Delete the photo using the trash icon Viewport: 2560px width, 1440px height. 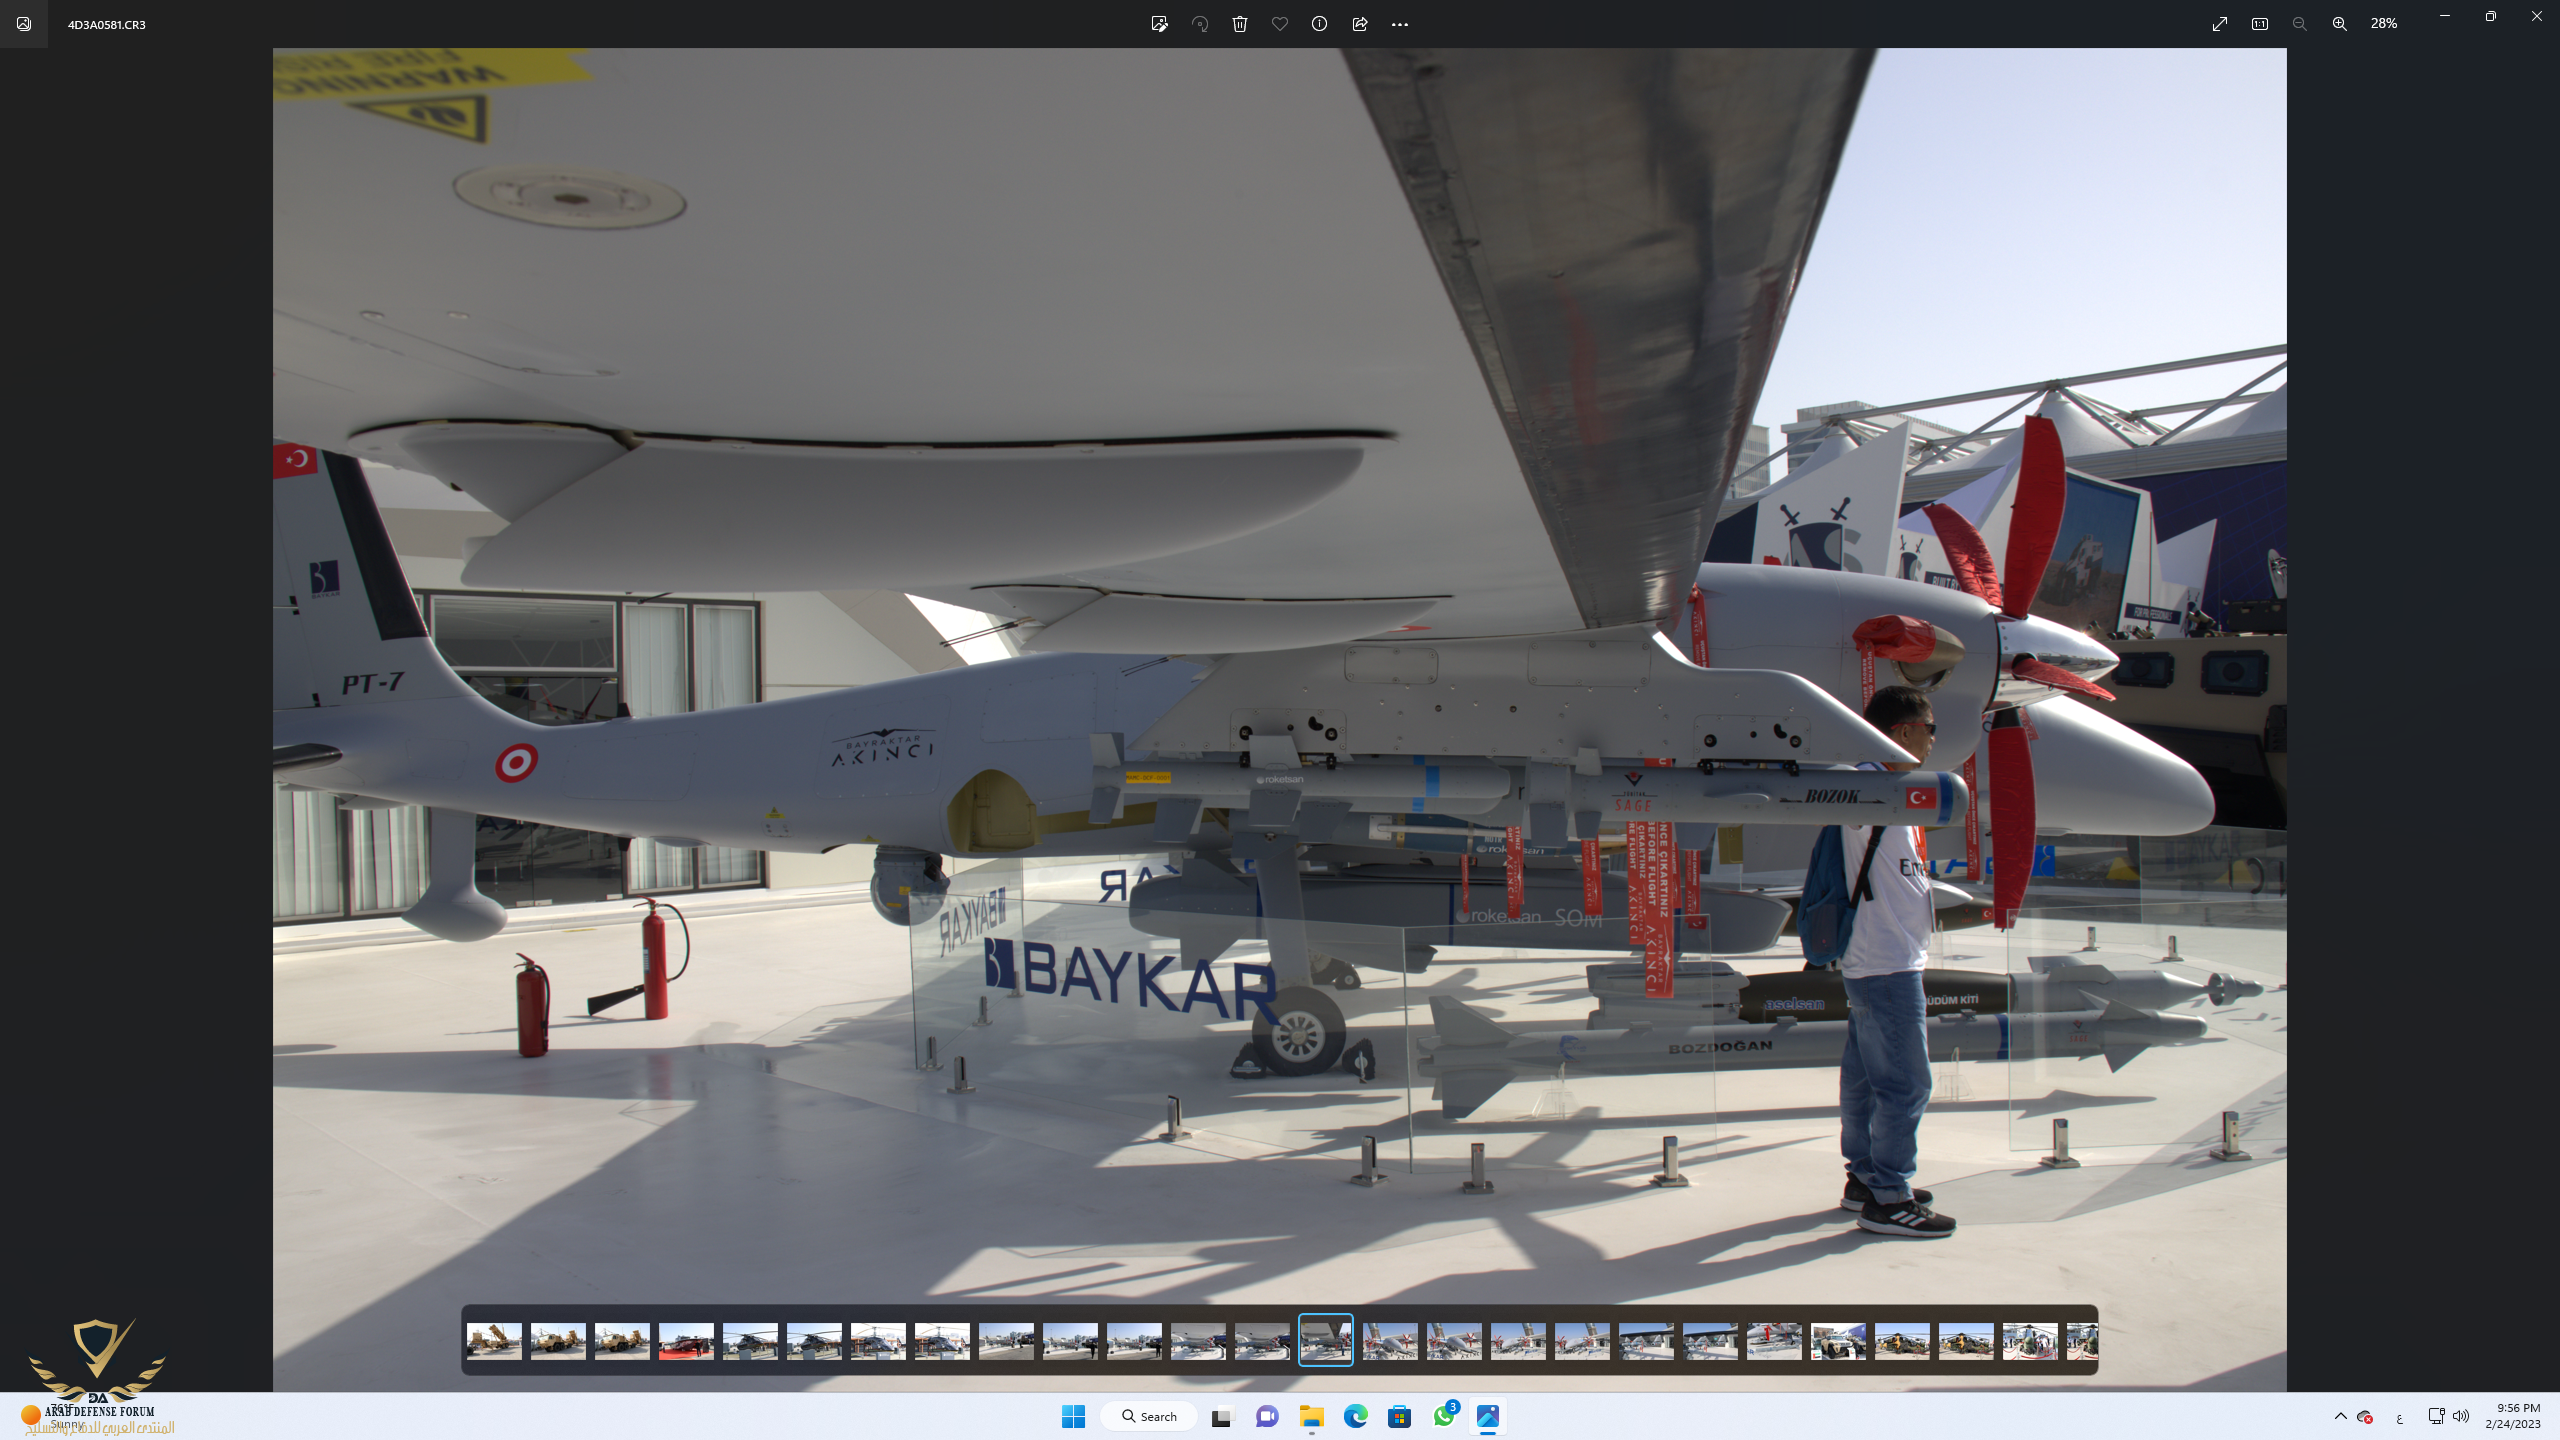tap(1240, 24)
